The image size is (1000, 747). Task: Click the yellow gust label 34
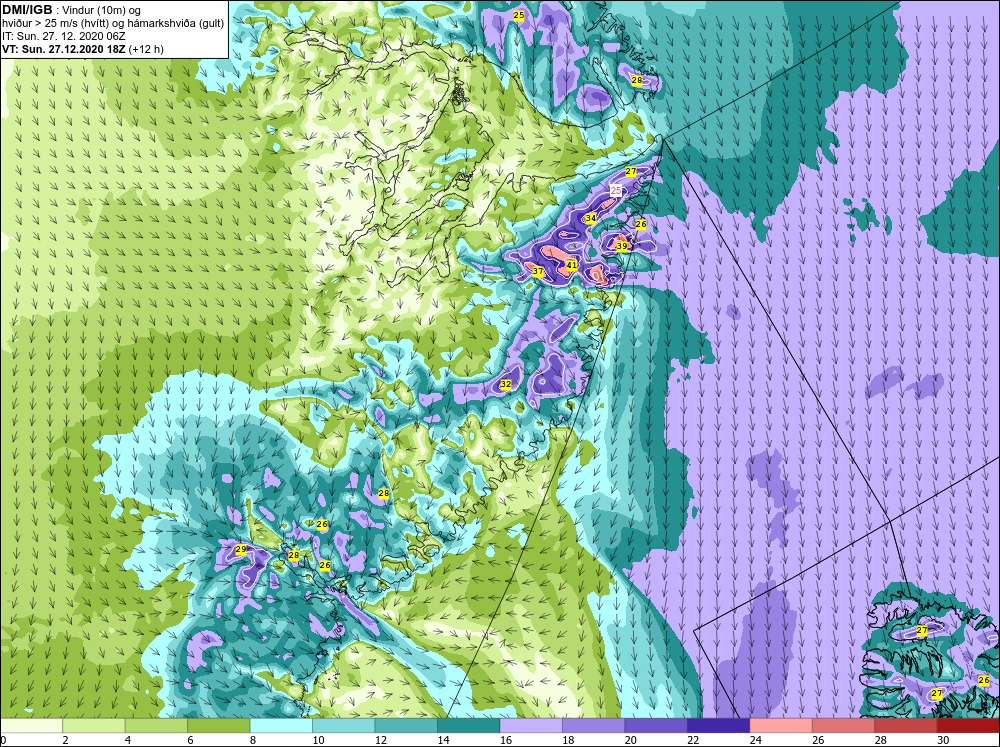(x=591, y=218)
